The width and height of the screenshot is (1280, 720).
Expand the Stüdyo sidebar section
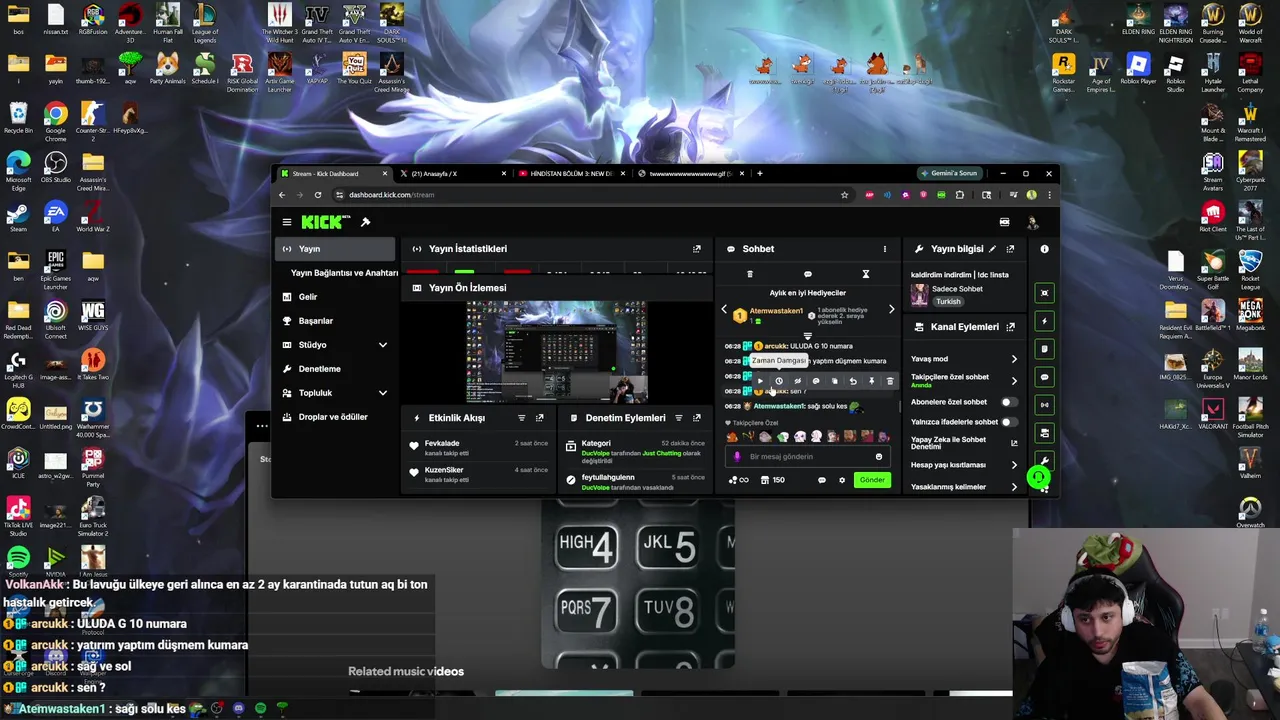(382, 345)
